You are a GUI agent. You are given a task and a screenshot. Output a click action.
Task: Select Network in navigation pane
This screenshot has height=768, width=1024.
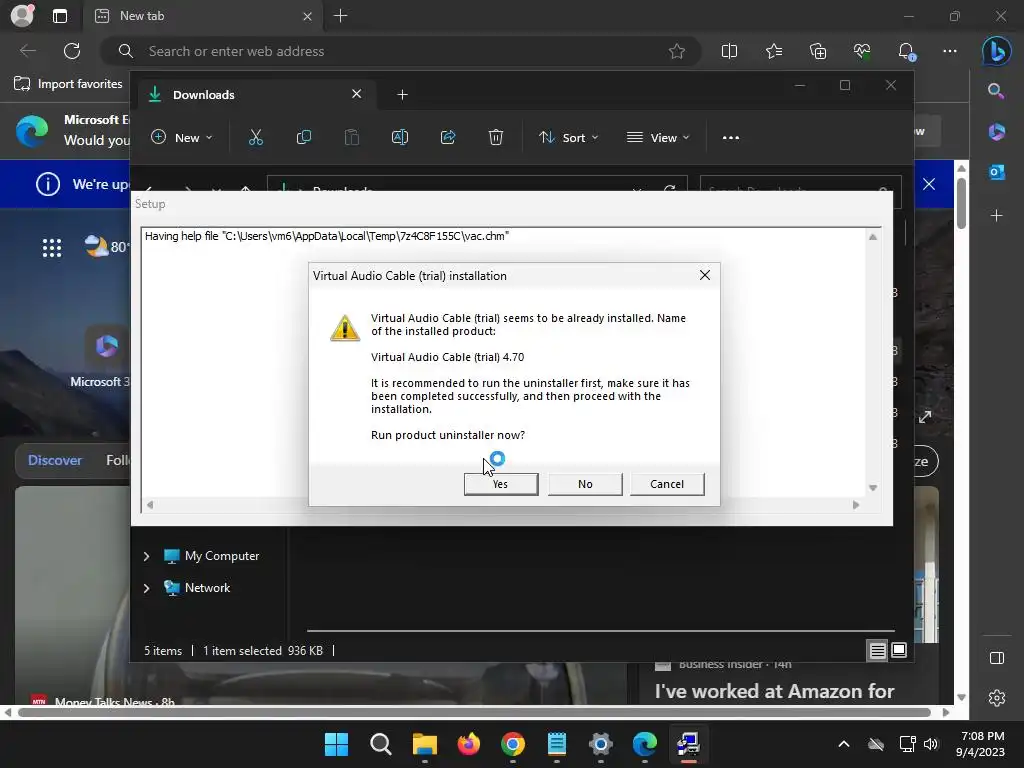coord(197,588)
